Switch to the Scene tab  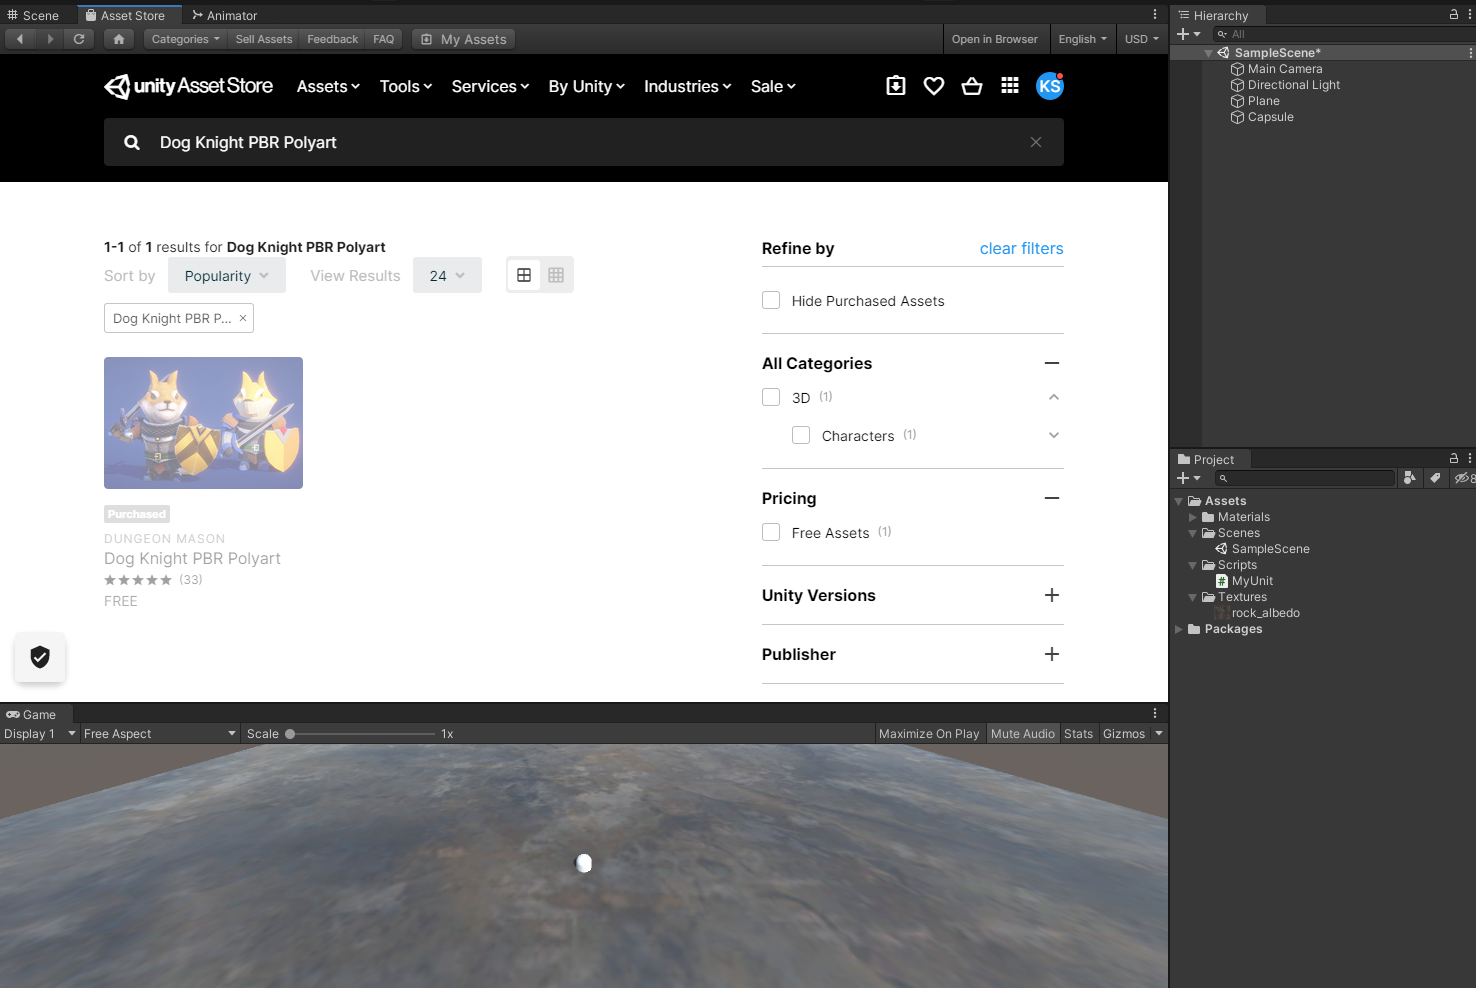click(x=33, y=15)
